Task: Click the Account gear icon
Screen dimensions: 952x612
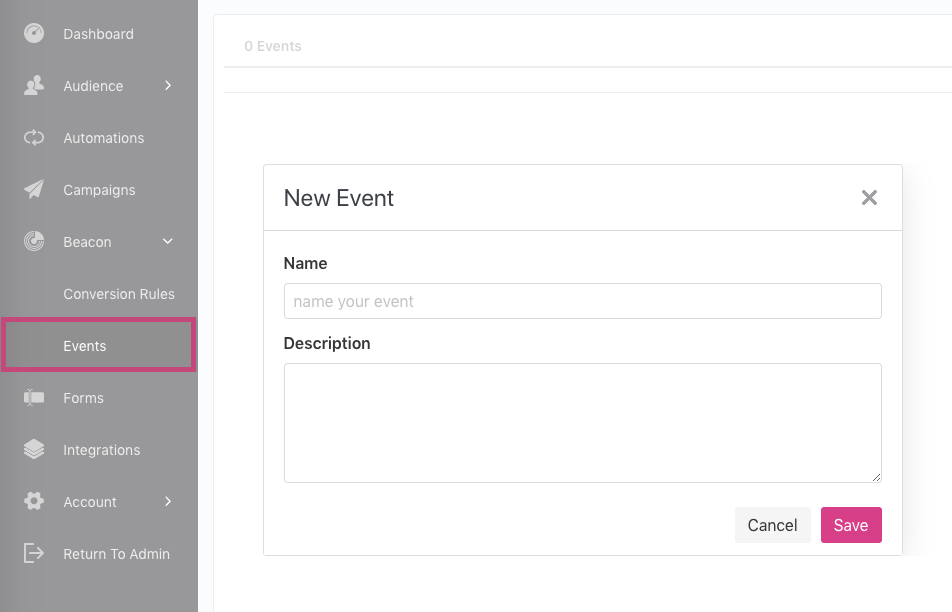Action: (34, 502)
